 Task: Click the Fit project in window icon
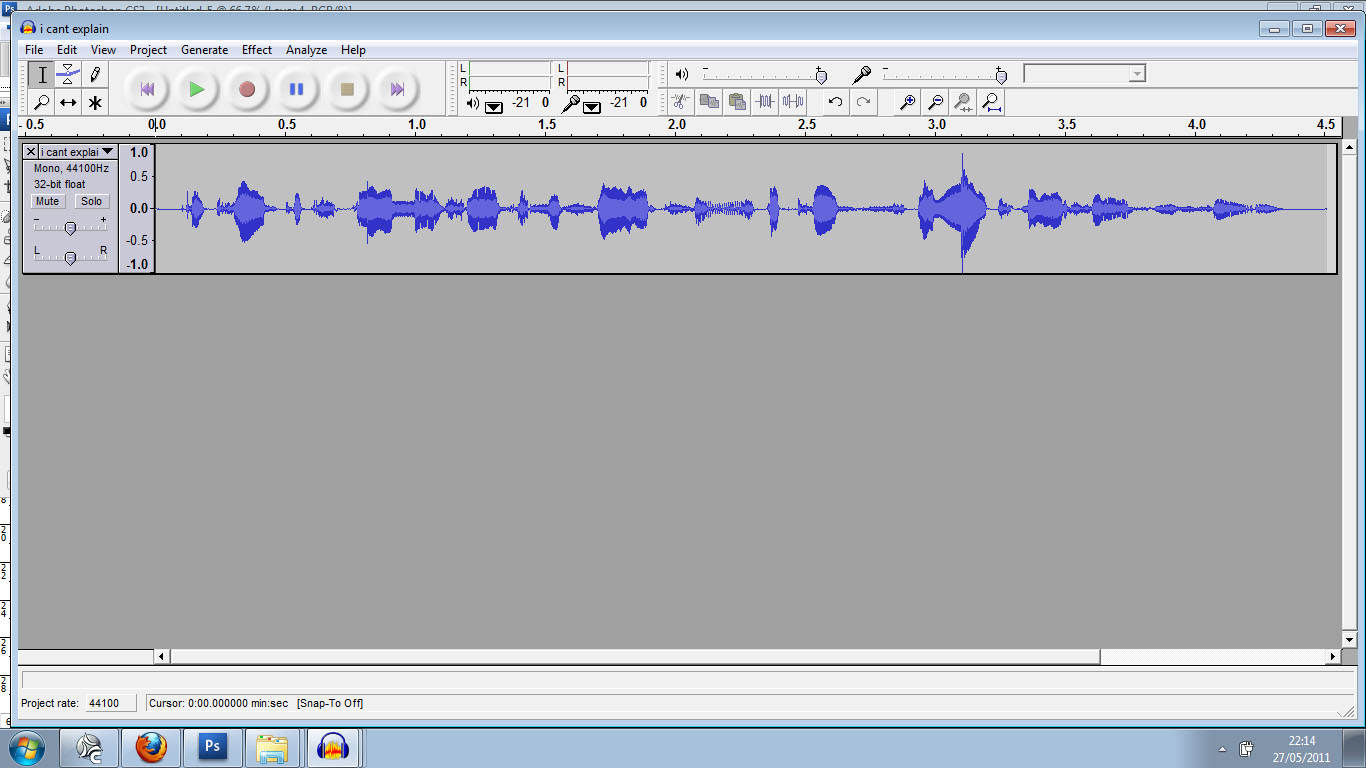click(990, 102)
